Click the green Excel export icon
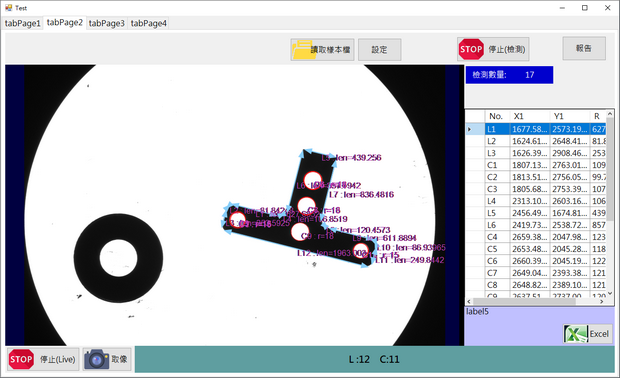This screenshot has height=378, width=620. (x=576, y=334)
